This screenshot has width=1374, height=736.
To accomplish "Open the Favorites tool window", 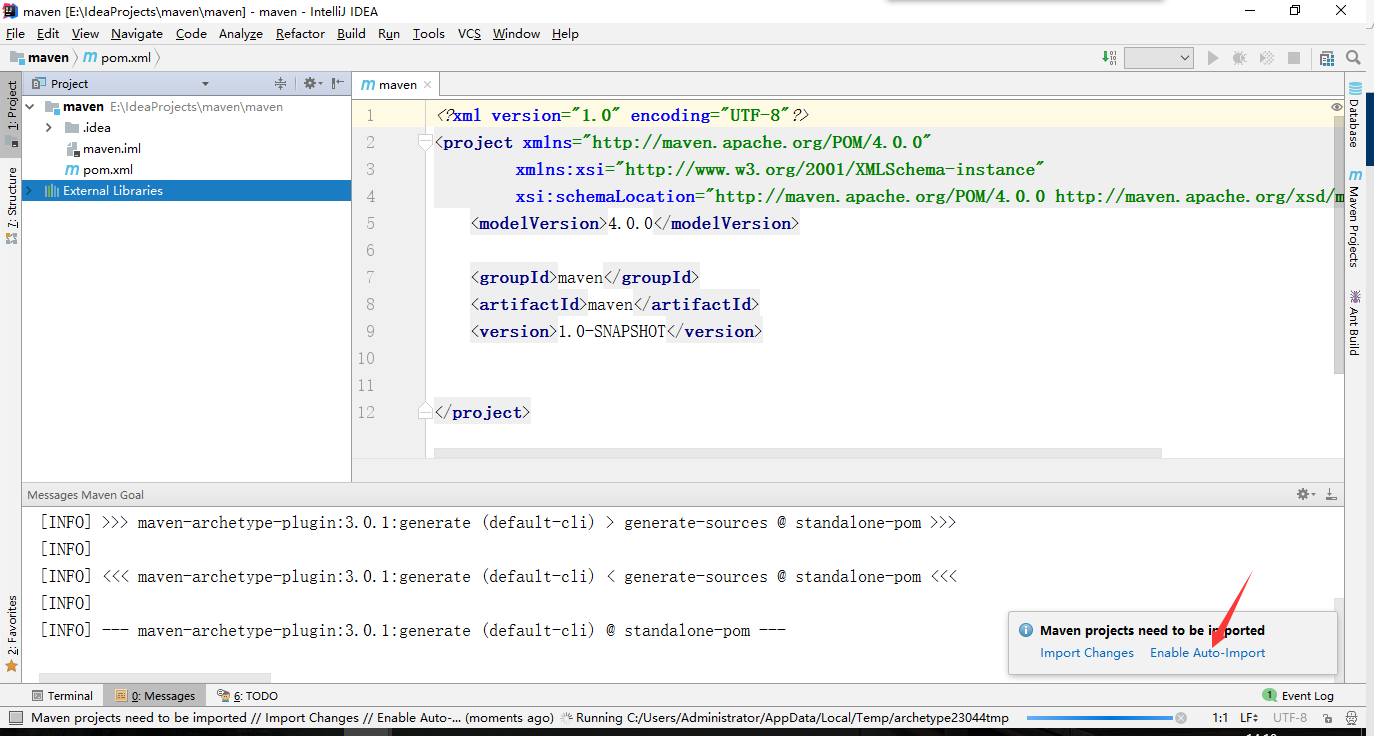I will [11, 632].
